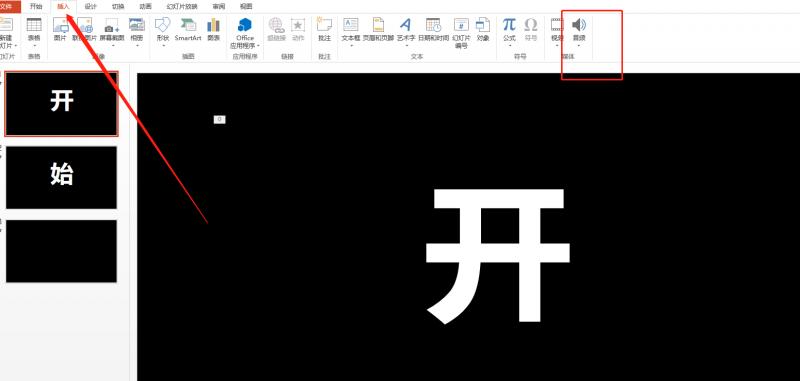The image size is (800, 381).
Task: Open the Audio (音频) speaker menu
Action: (x=579, y=32)
